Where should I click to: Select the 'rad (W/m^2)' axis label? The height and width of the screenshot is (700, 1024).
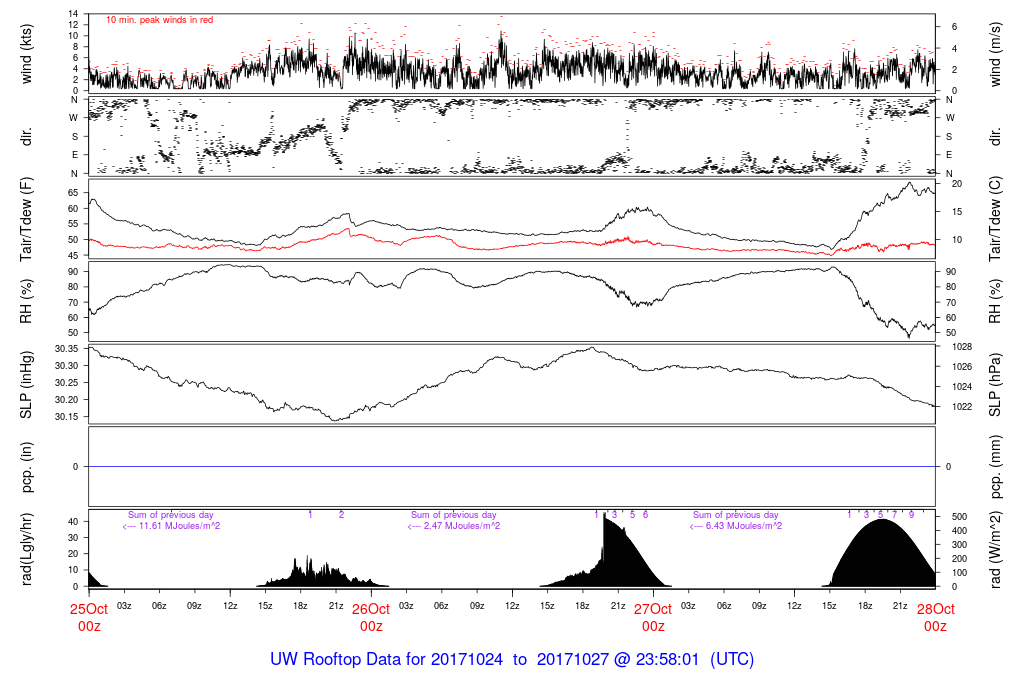[995, 549]
